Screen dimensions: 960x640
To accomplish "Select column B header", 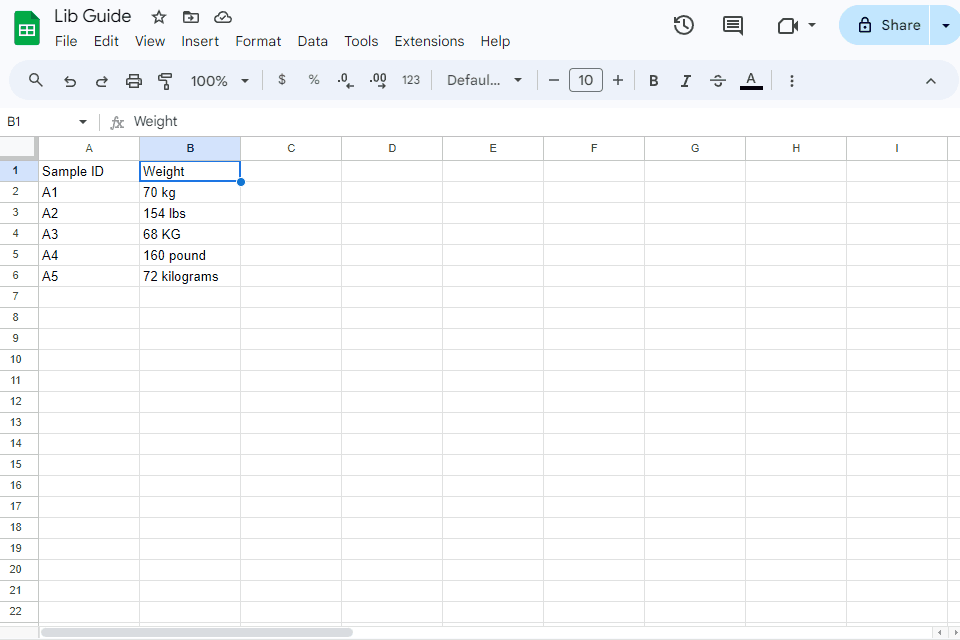I will pyautogui.click(x=190, y=148).
